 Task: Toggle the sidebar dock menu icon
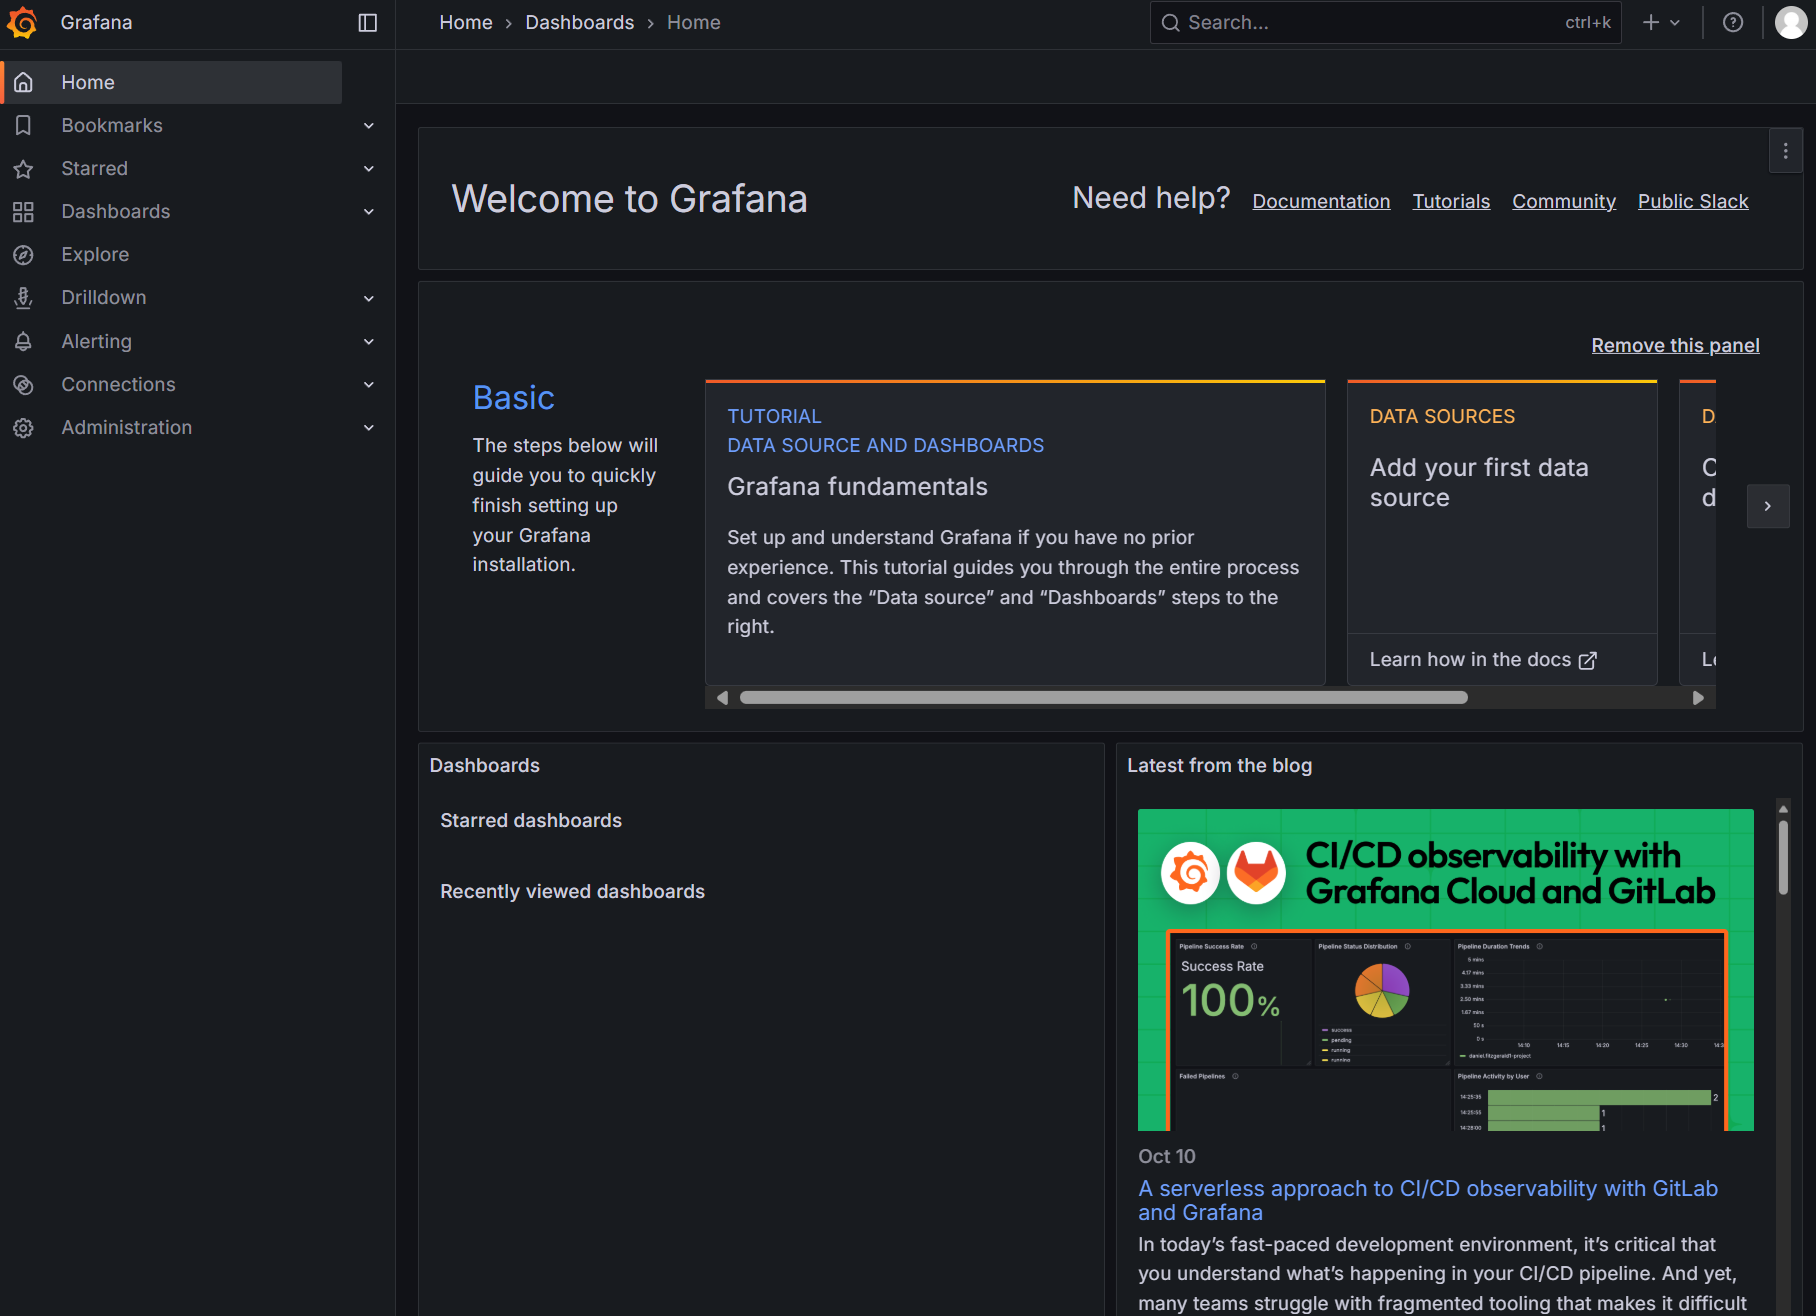368,22
